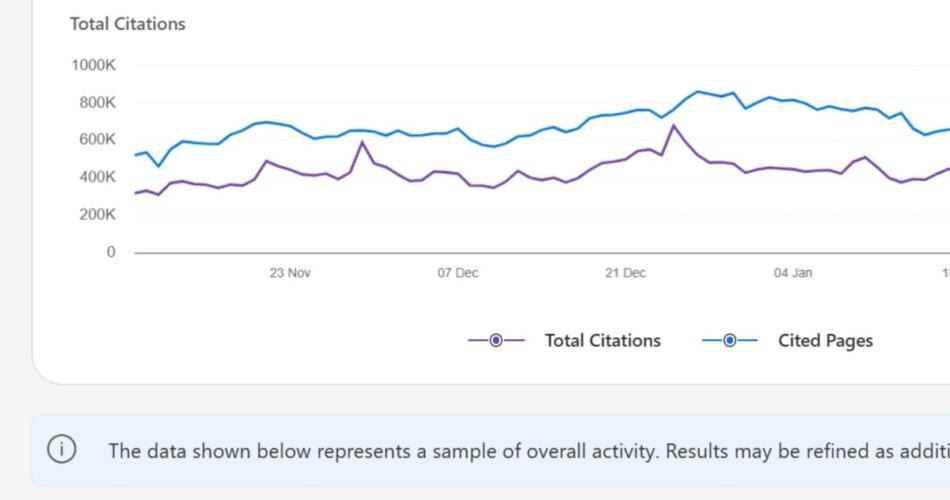Click the blue line's highest peak in the chart
Screen dimensions: 950x500
coord(698,91)
